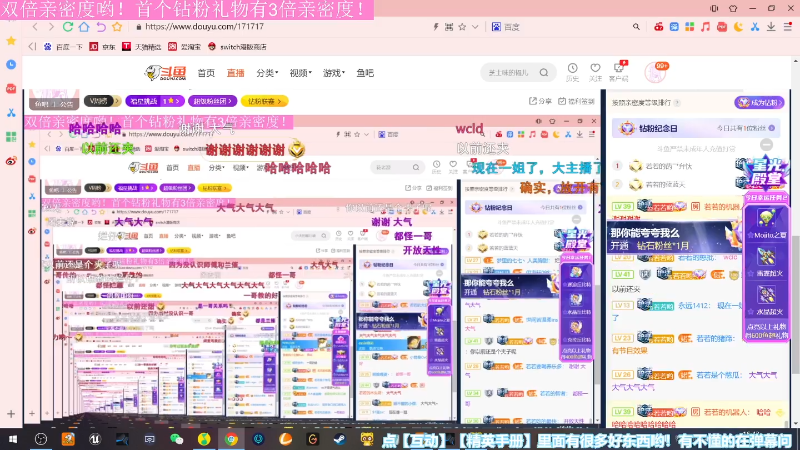Viewport: 800px width, 450px height.
Task: Go to browser home page icon
Action: [x=84, y=27]
